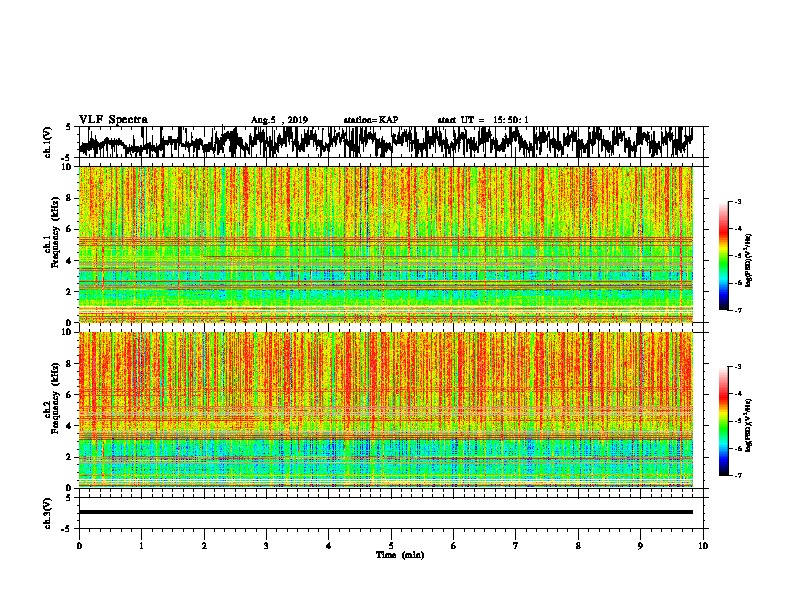Screen dimensions: 792x612
Task: Click the station=KAP label
Action: 371,120
